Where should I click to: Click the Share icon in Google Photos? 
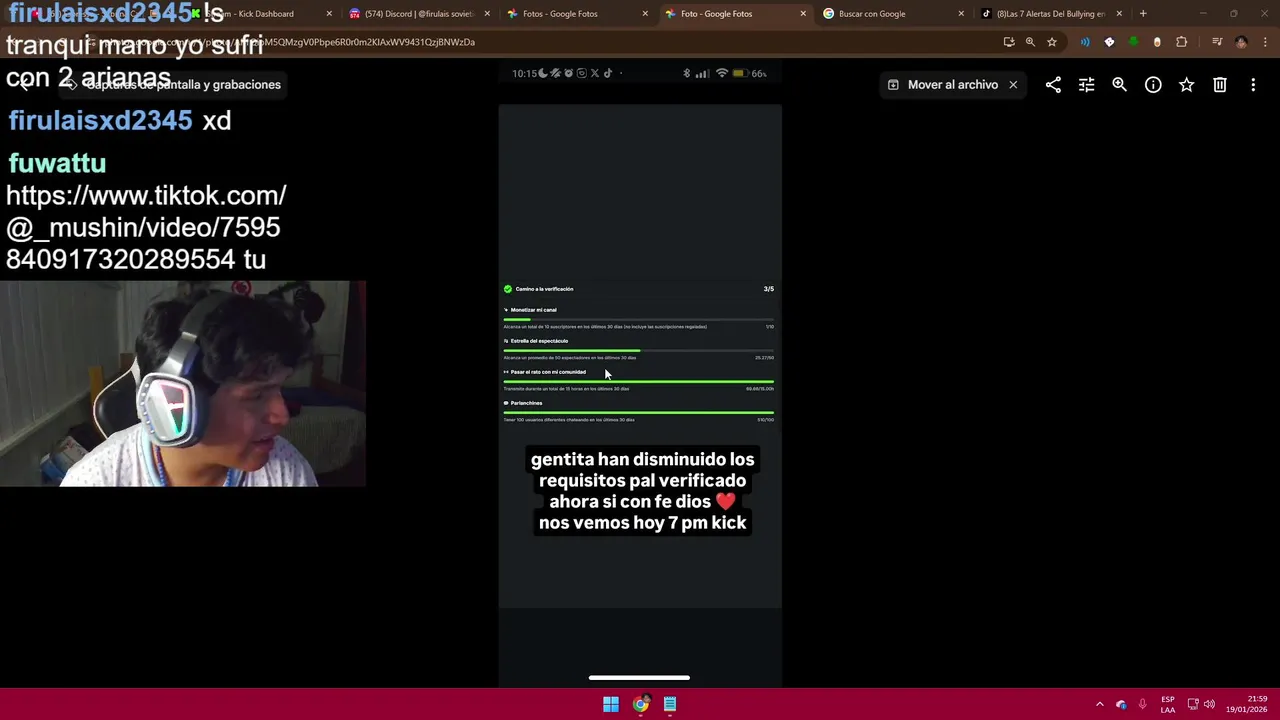click(x=1053, y=85)
